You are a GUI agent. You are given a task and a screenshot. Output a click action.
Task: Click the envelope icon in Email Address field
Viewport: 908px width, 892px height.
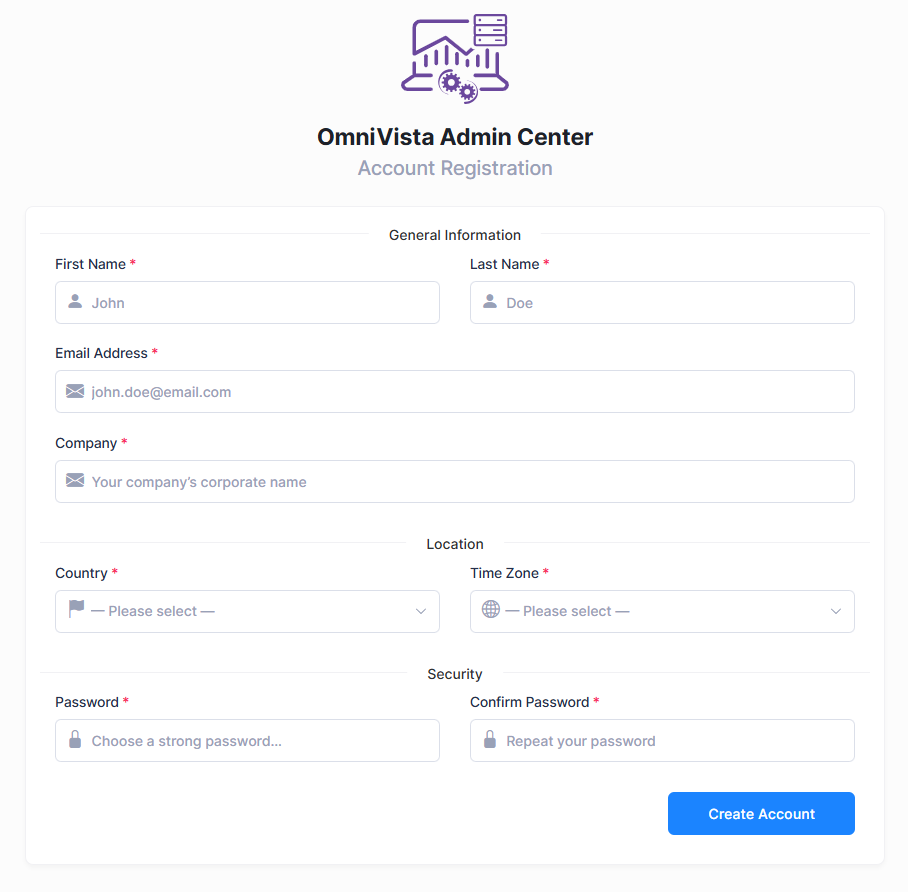pos(75,391)
